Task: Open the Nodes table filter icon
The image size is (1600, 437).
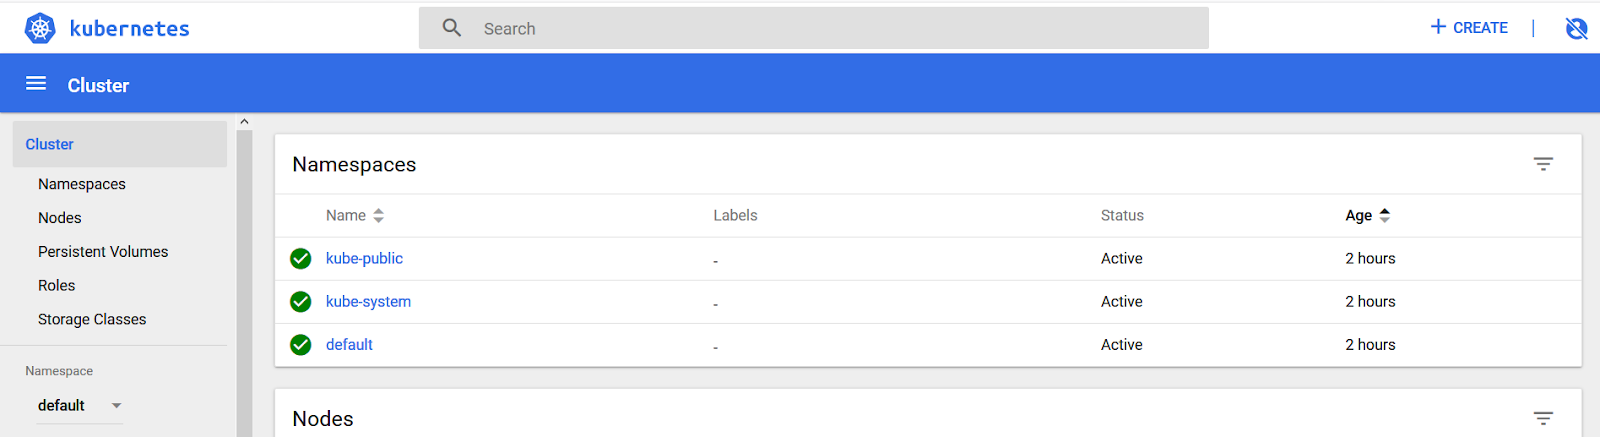Action: pyautogui.click(x=1543, y=418)
